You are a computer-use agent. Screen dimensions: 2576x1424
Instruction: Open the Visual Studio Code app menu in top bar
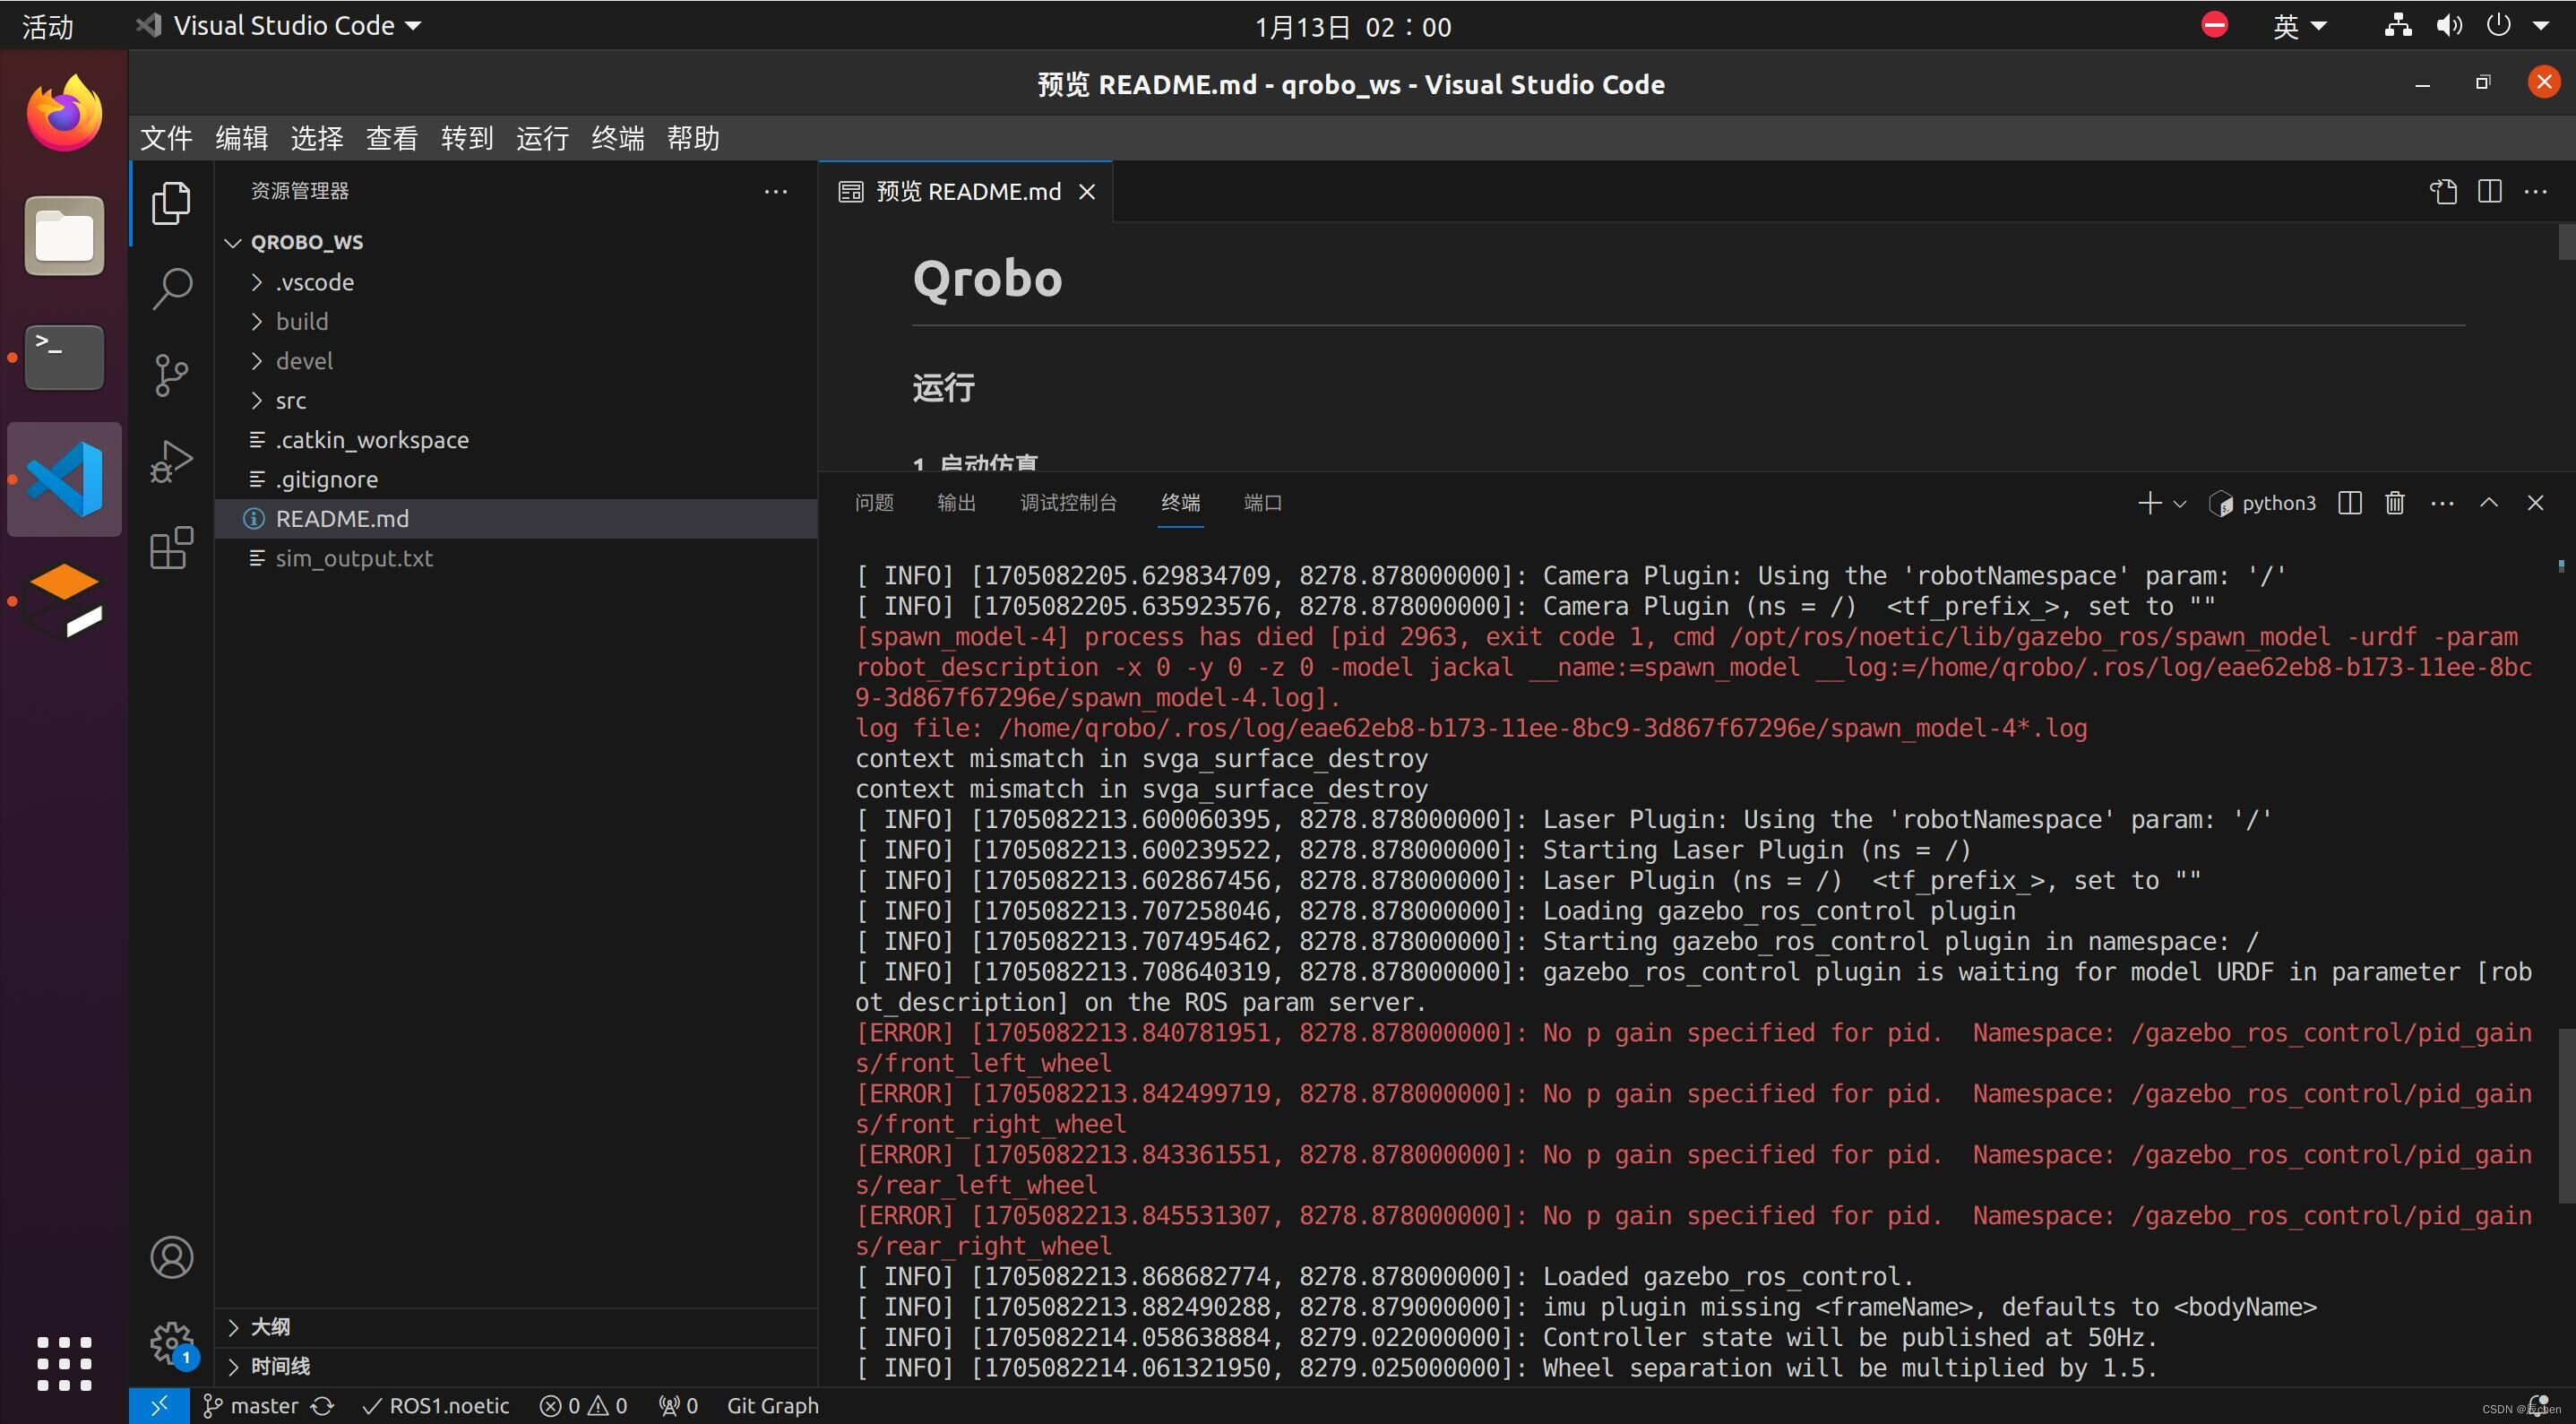point(278,26)
